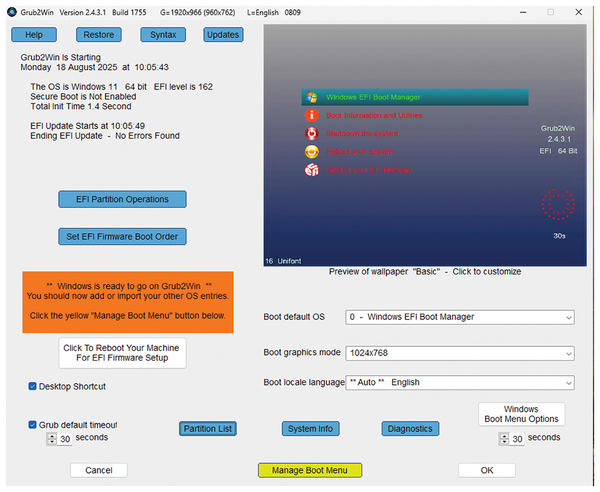The height and width of the screenshot is (492, 600).
Task: Click the Windows logo icon in preview
Action: coord(313,97)
